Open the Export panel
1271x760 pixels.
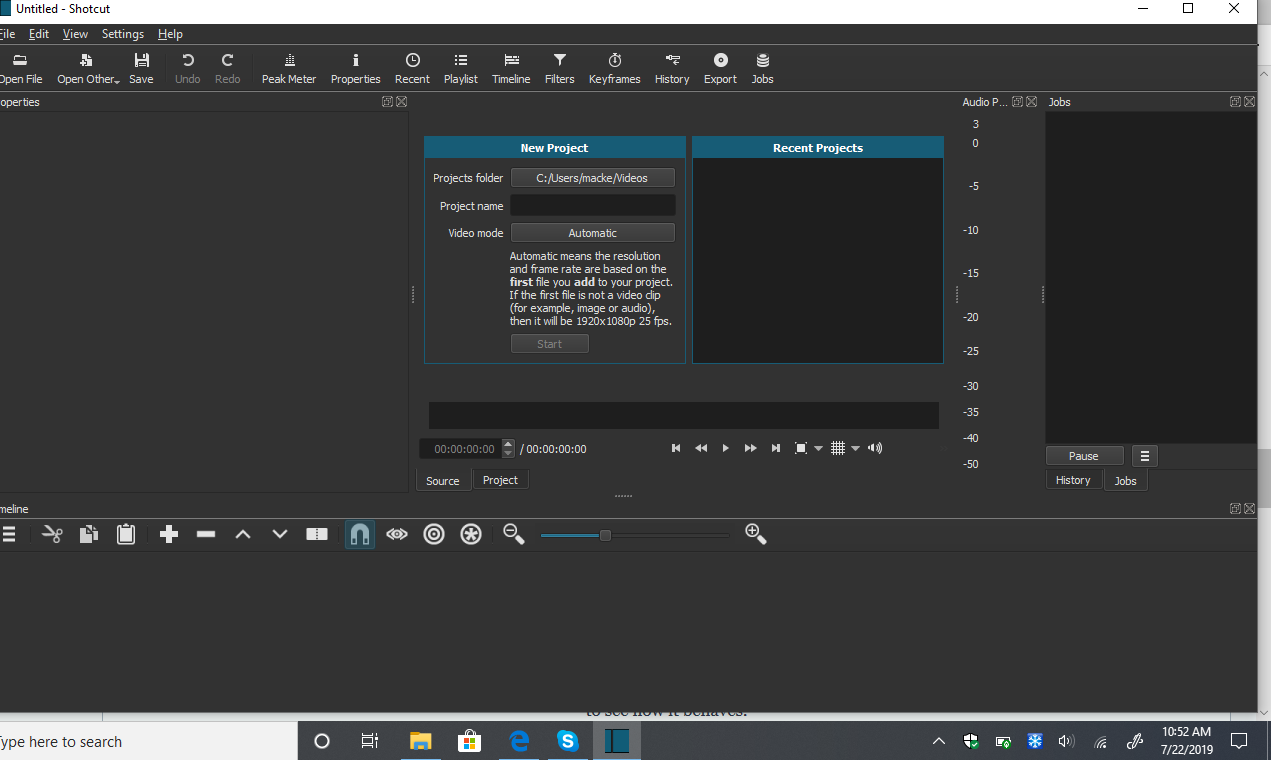tap(720, 68)
